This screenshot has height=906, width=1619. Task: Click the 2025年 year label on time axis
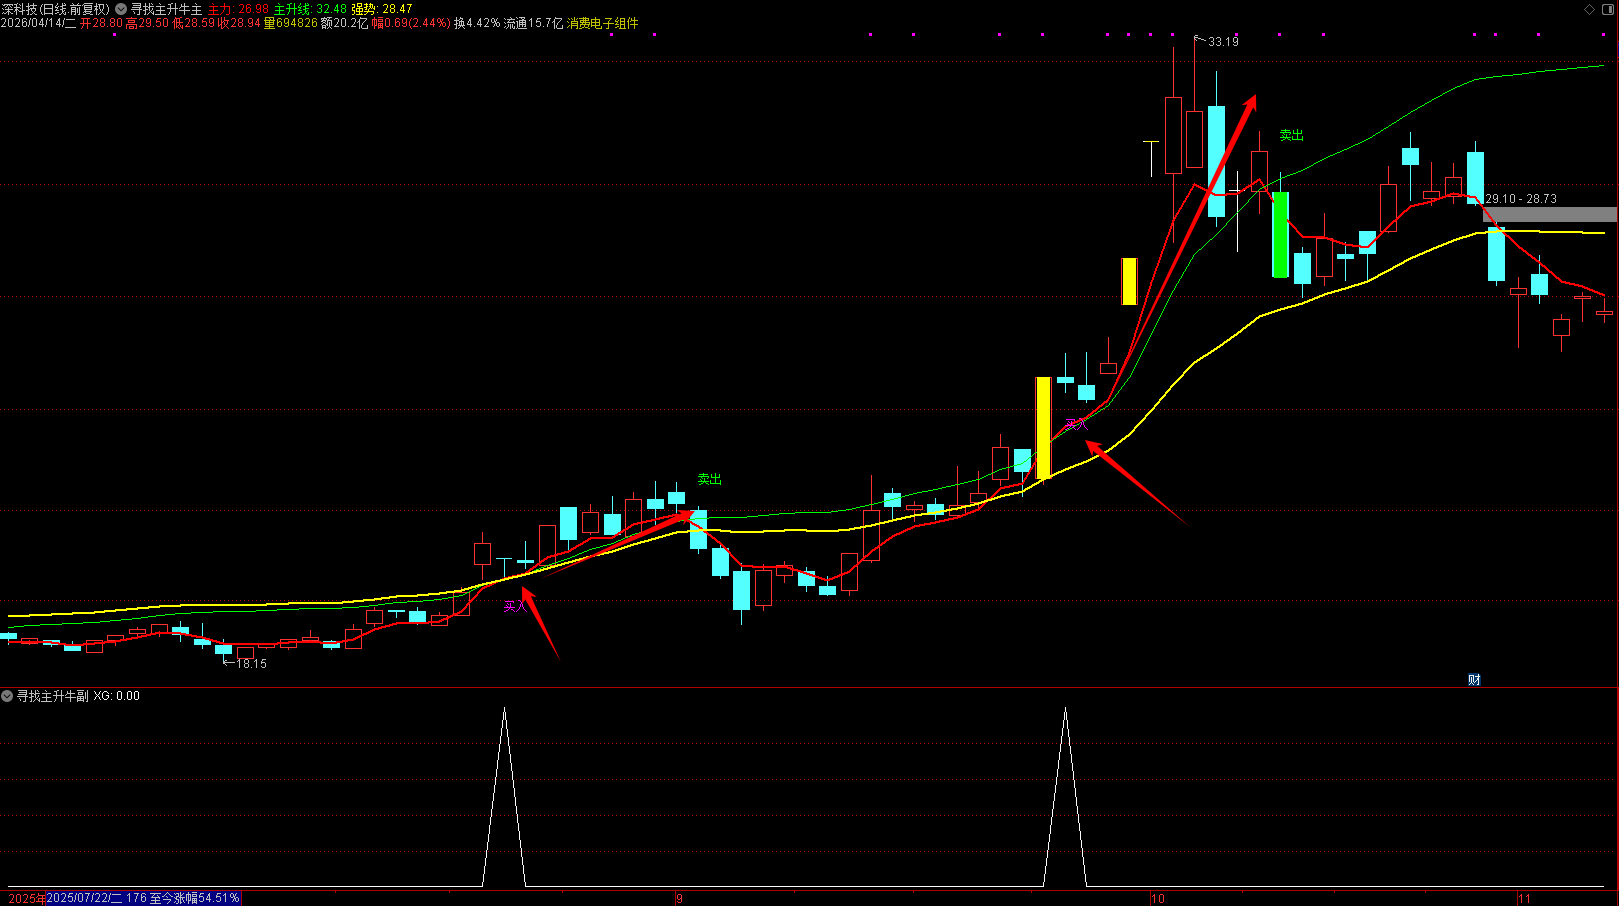(27, 898)
